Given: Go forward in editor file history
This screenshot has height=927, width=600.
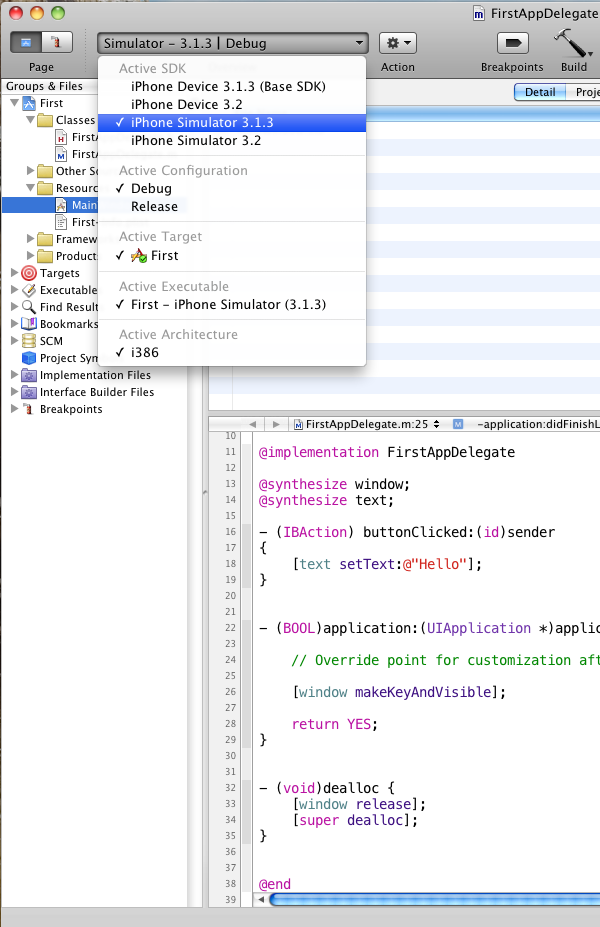Looking at the screenshot, I should pyautogui.click(x=275, y=424).
